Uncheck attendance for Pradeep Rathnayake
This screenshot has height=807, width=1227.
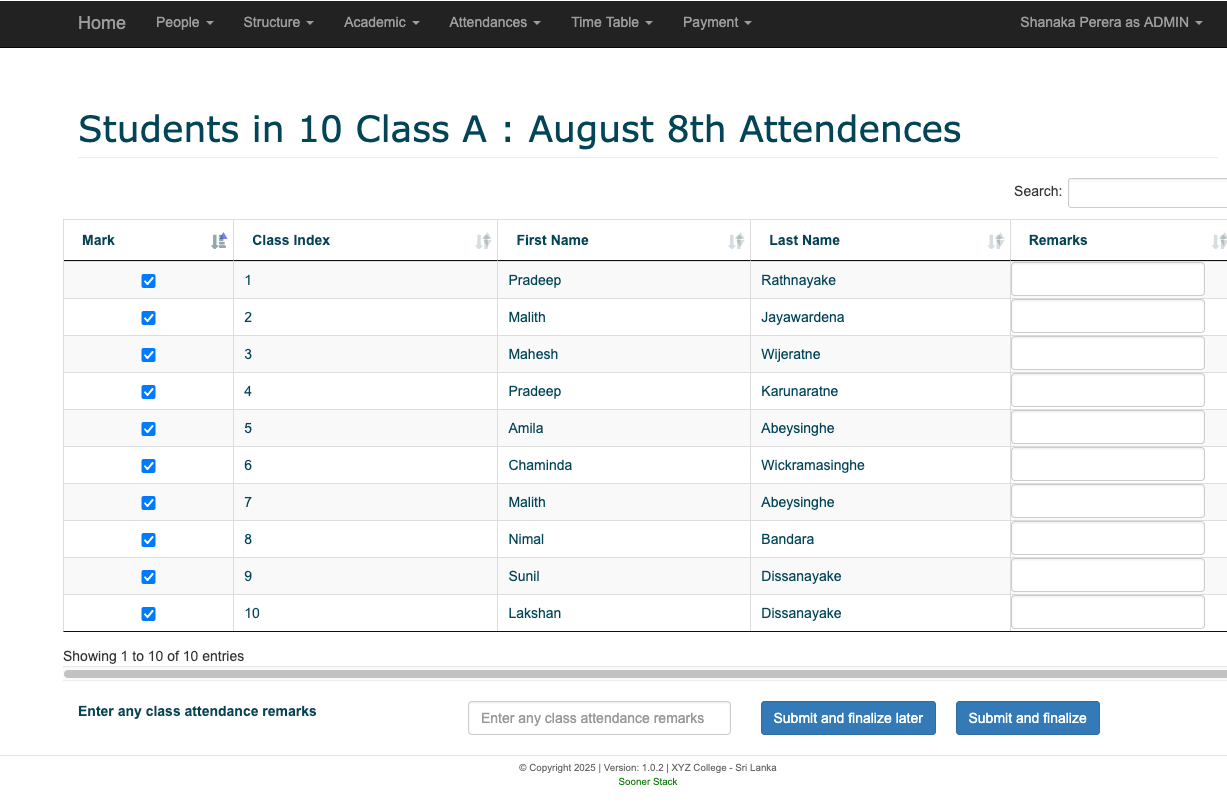(149, 281)
